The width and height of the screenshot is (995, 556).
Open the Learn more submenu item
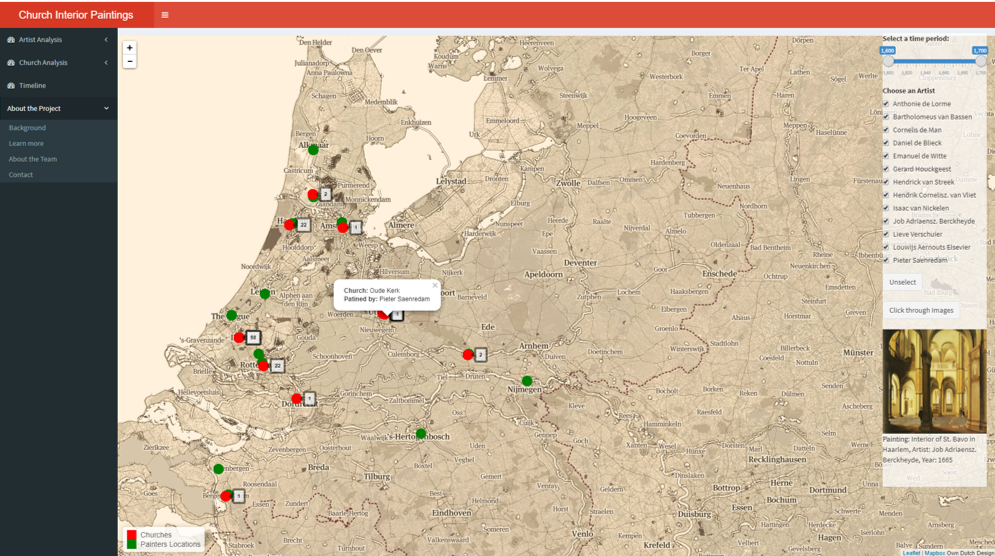tap(26, 143)
